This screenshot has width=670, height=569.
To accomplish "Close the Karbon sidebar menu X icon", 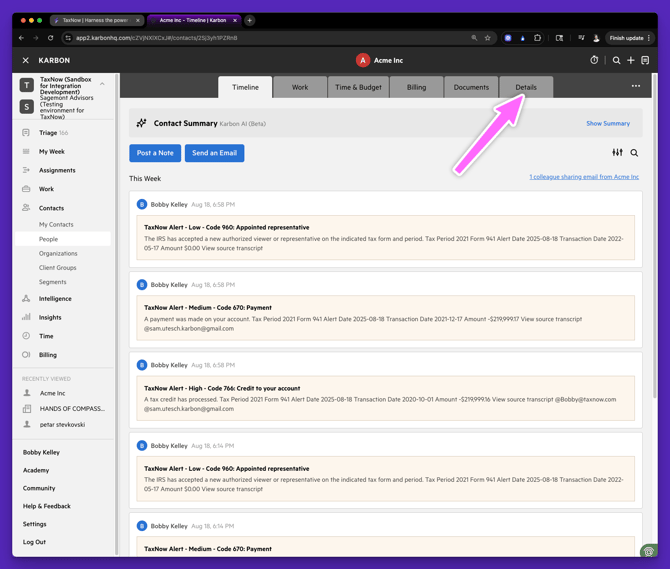I will pos(26,60).
